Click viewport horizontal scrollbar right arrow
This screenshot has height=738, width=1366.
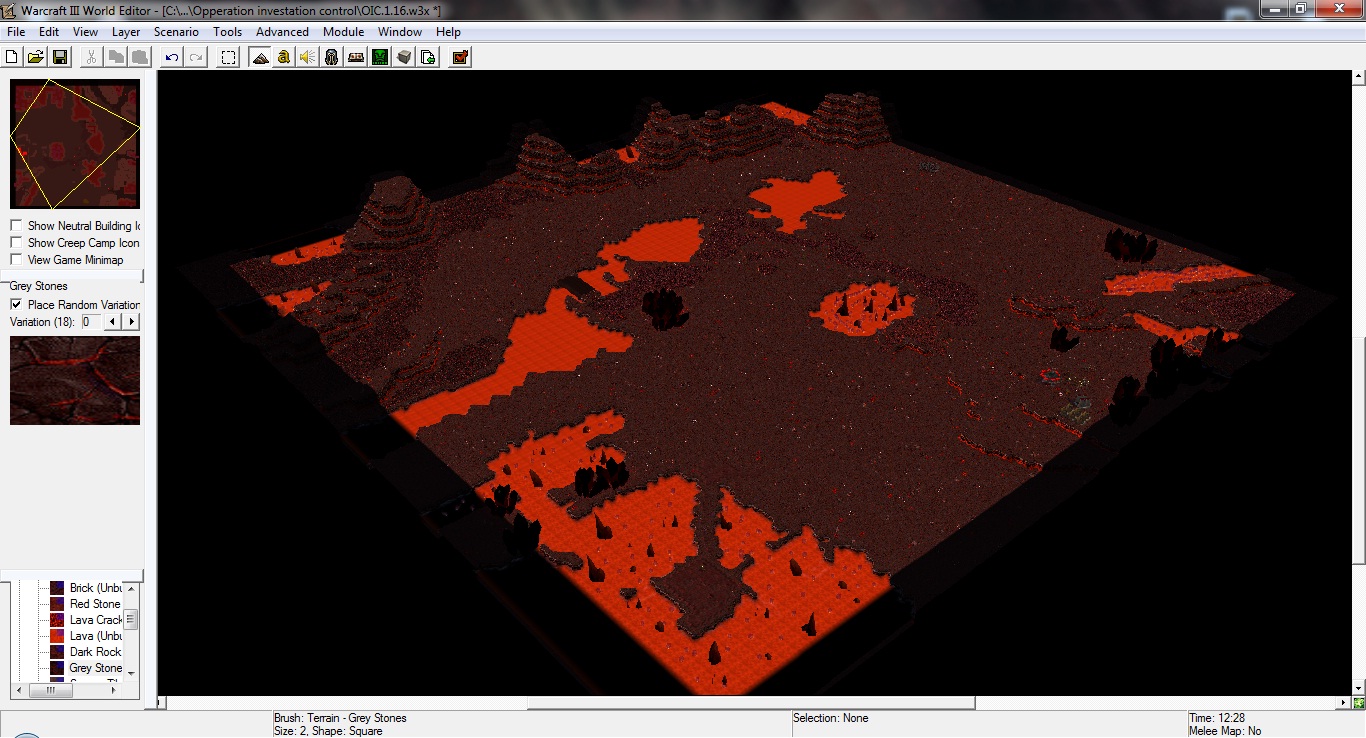[1345, 703]
